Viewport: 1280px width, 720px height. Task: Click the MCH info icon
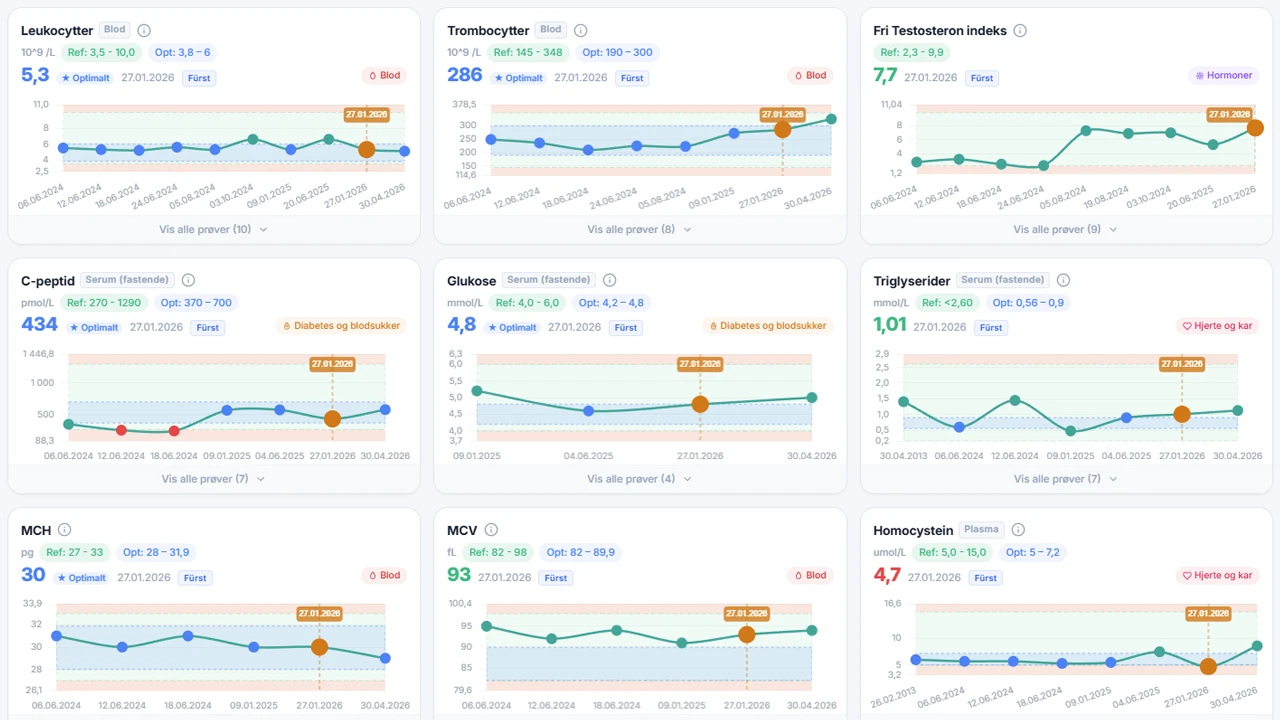coord(65,530)
